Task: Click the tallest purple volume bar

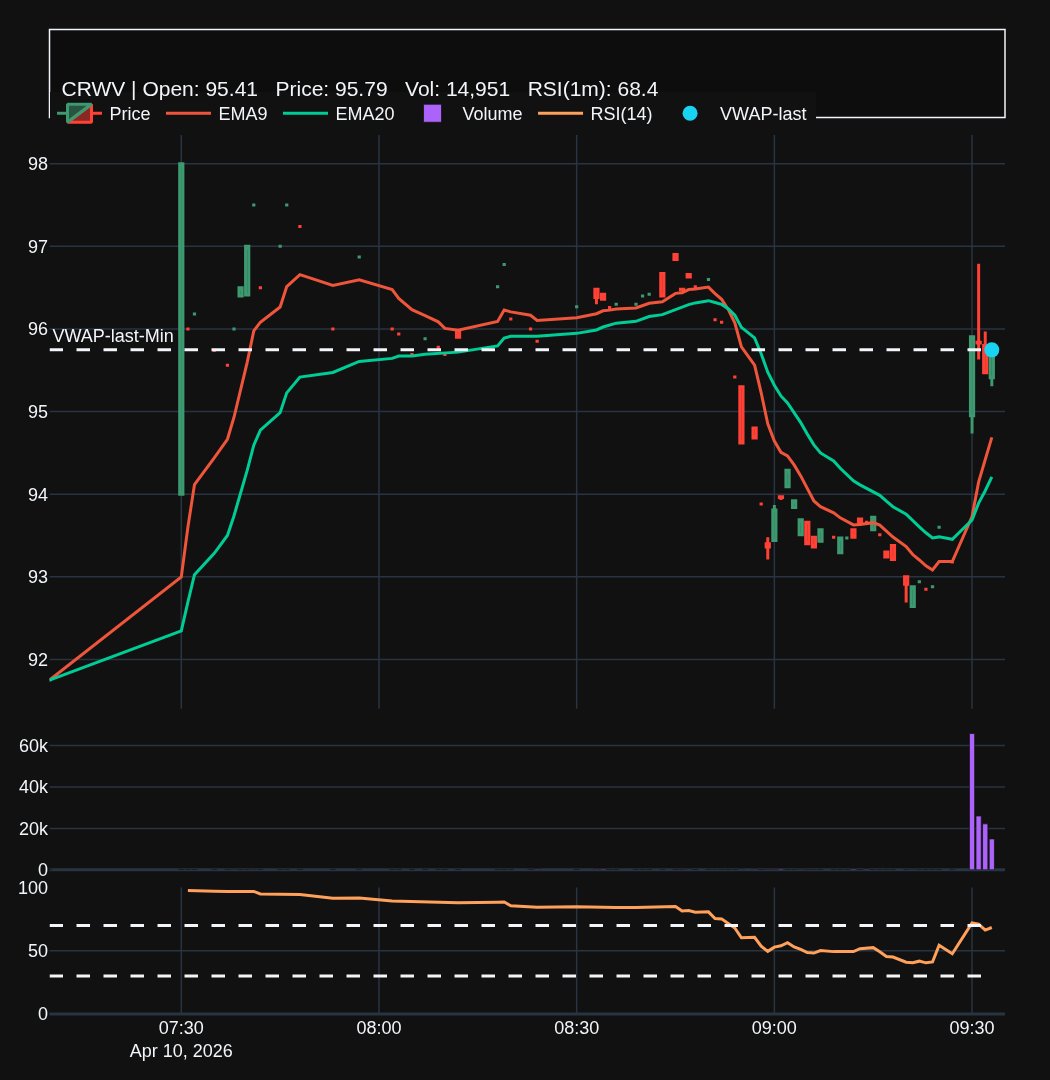Action: click(x=972, y=802)
